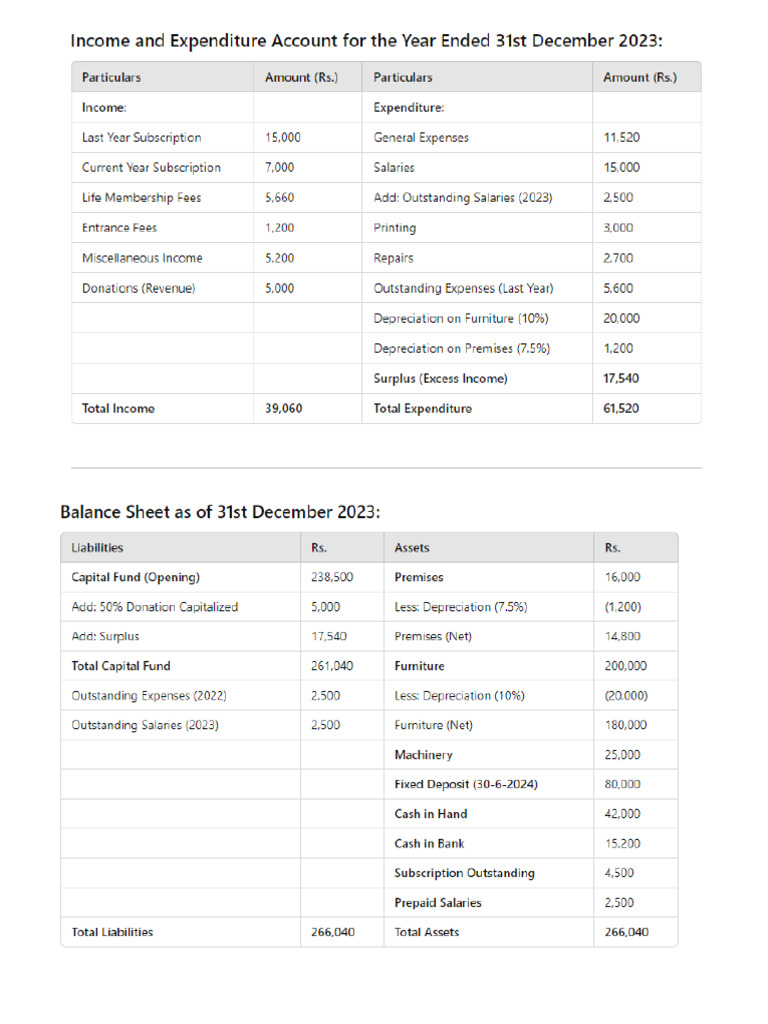The width and height of the screenshot is (768, 1024).
Task: Click the 'Balance Sheet as of 31st December 2023:' heading
Action: point(220,512)
